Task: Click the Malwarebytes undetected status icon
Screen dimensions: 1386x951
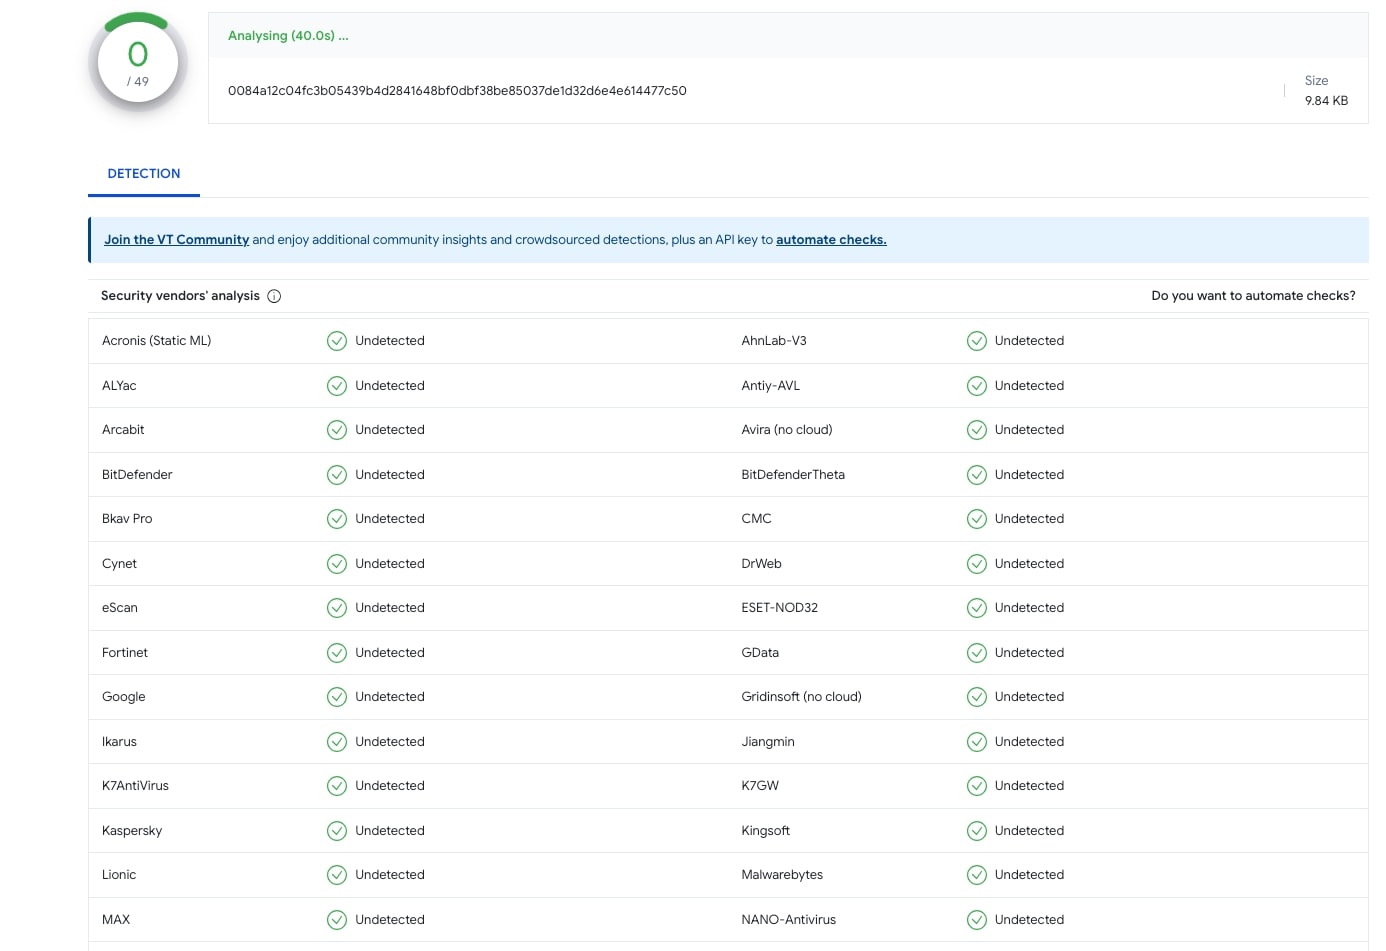Action: click(x=976, y=874)
